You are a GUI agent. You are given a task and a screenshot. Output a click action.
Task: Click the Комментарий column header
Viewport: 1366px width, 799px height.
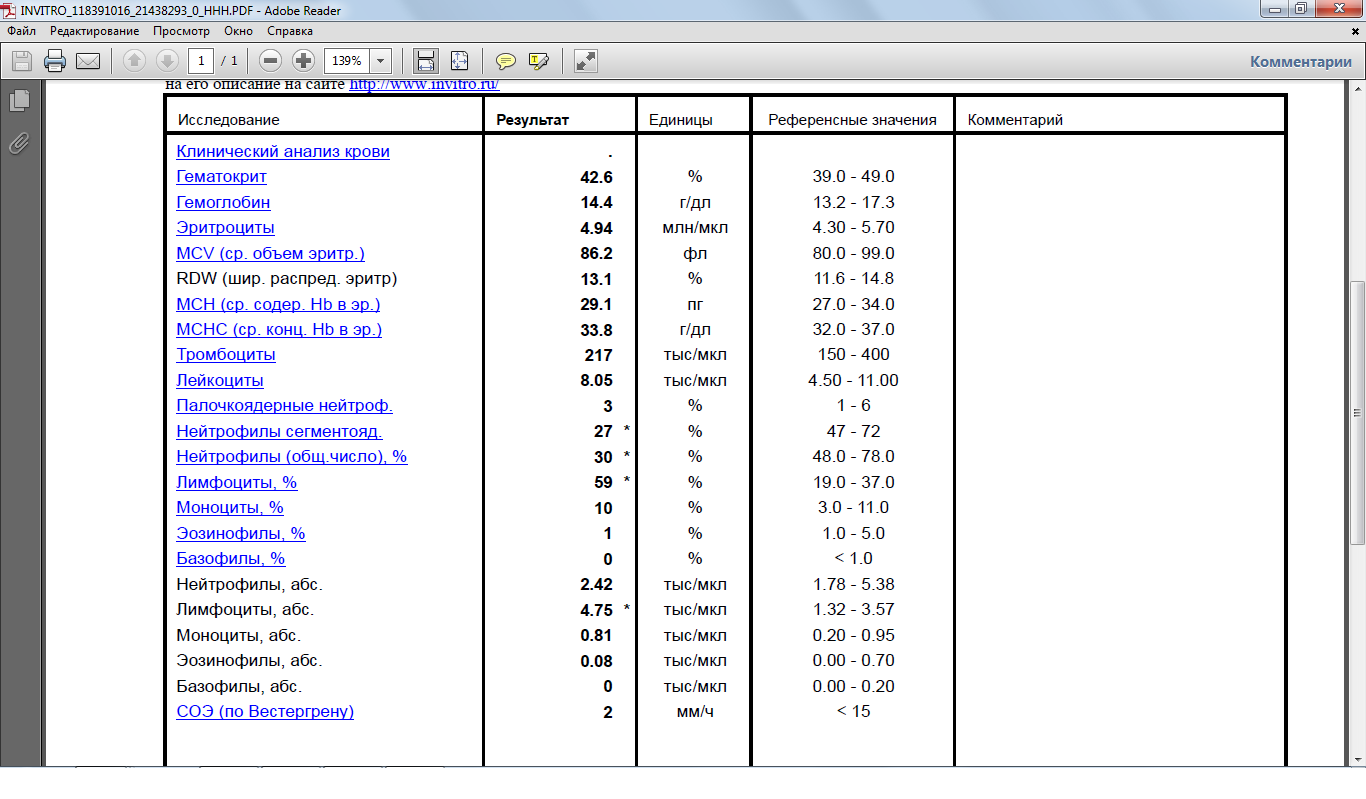click(x=1015, y=120)
